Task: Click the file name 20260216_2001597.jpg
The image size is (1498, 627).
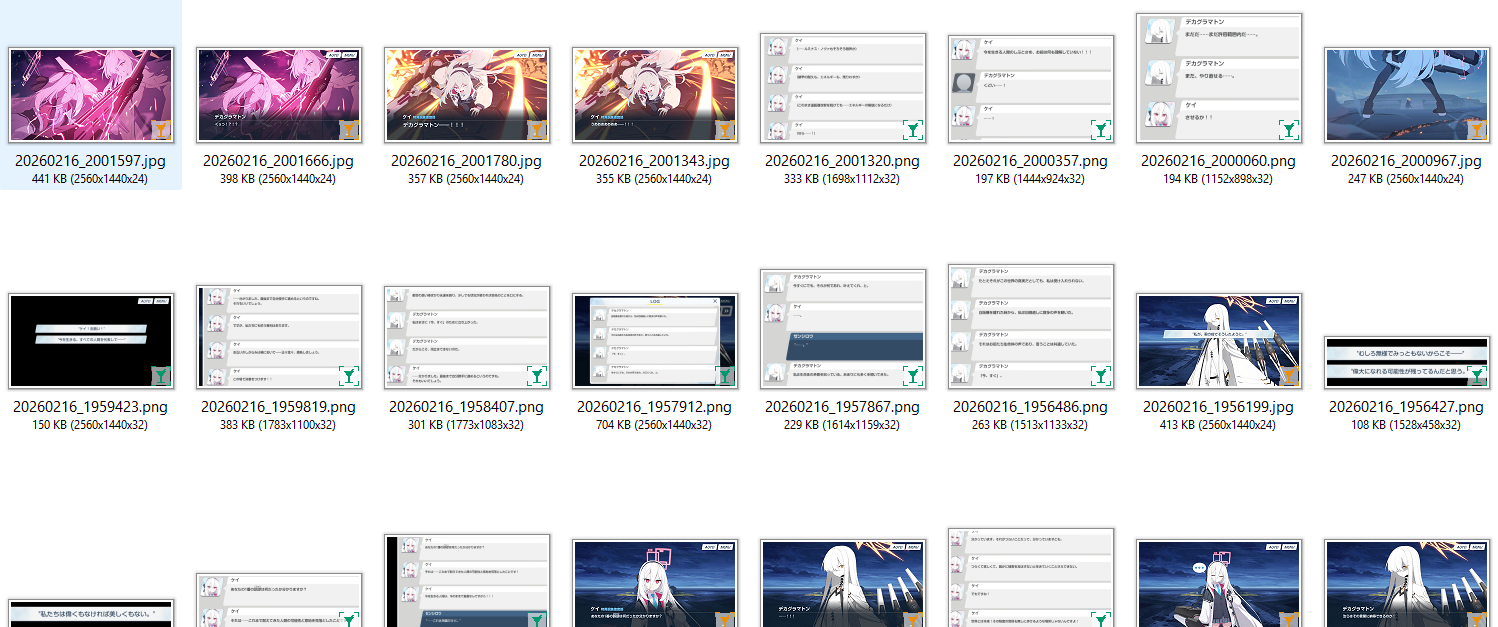Action: pyautogui.click(x=91, y=161)
